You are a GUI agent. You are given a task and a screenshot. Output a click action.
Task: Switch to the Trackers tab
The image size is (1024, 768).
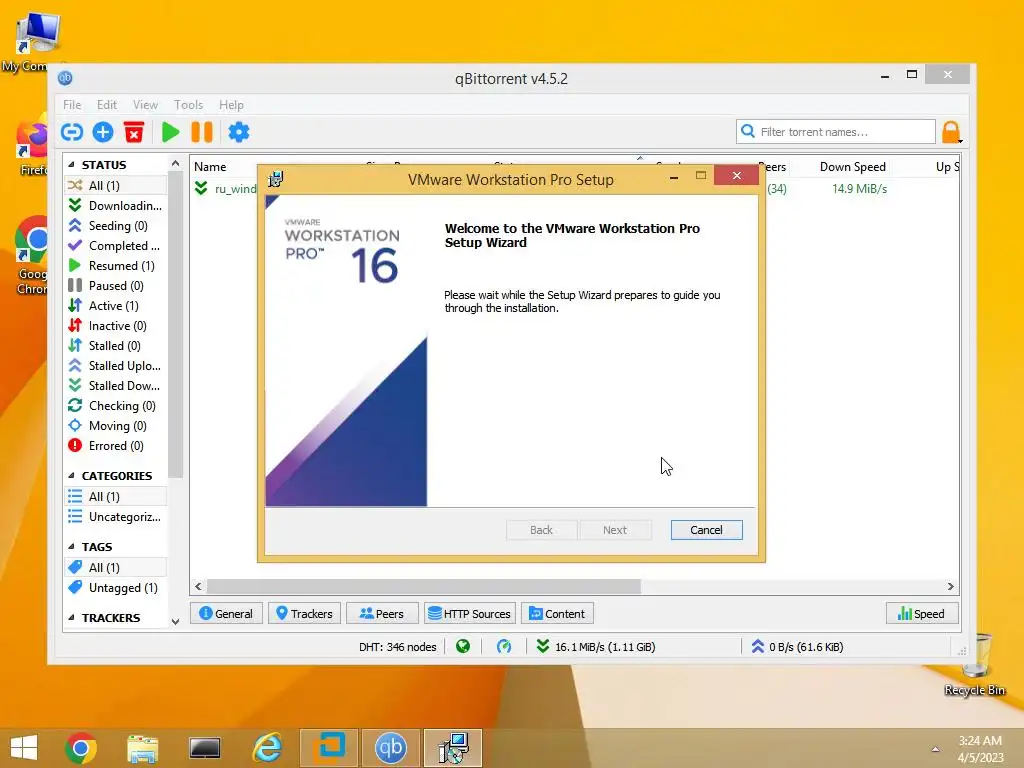click(304, 614)
